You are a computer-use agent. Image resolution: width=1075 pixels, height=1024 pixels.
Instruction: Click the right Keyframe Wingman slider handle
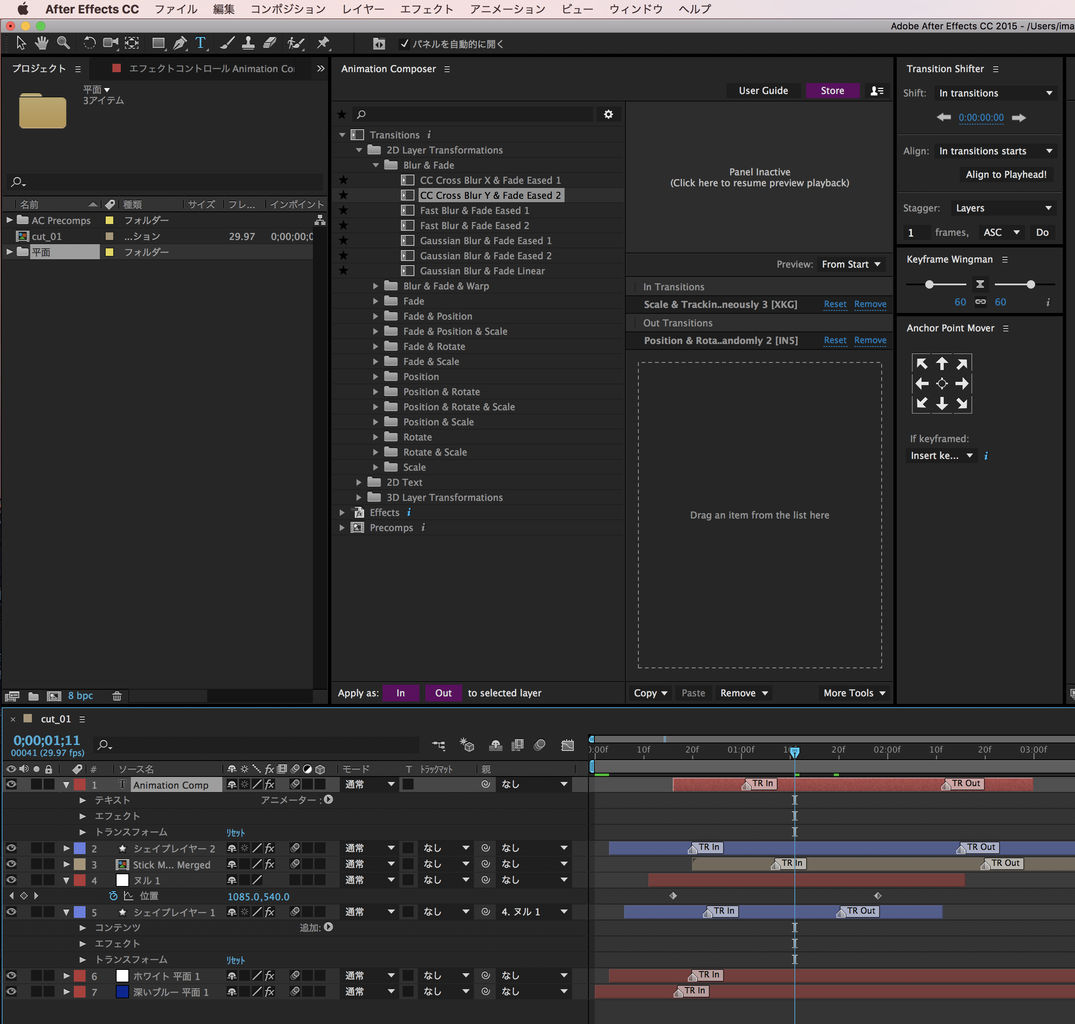coord(1030,284)
